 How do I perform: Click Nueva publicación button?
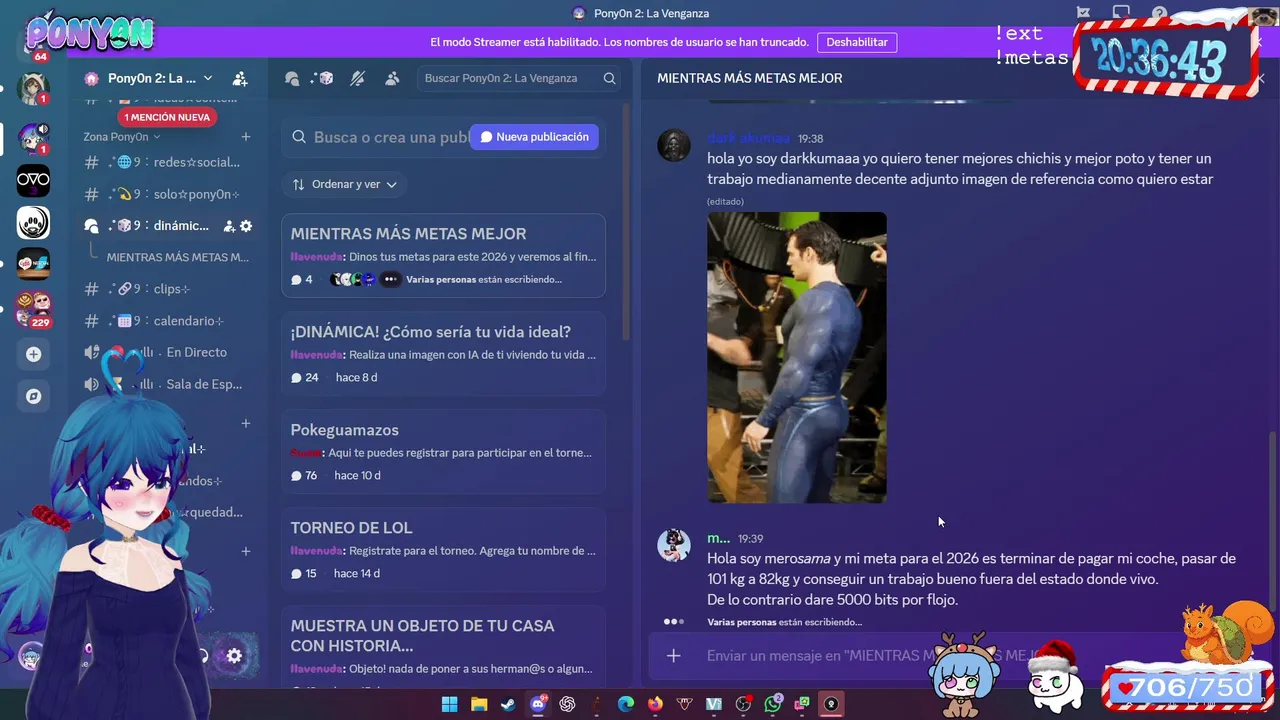(534, 137)
